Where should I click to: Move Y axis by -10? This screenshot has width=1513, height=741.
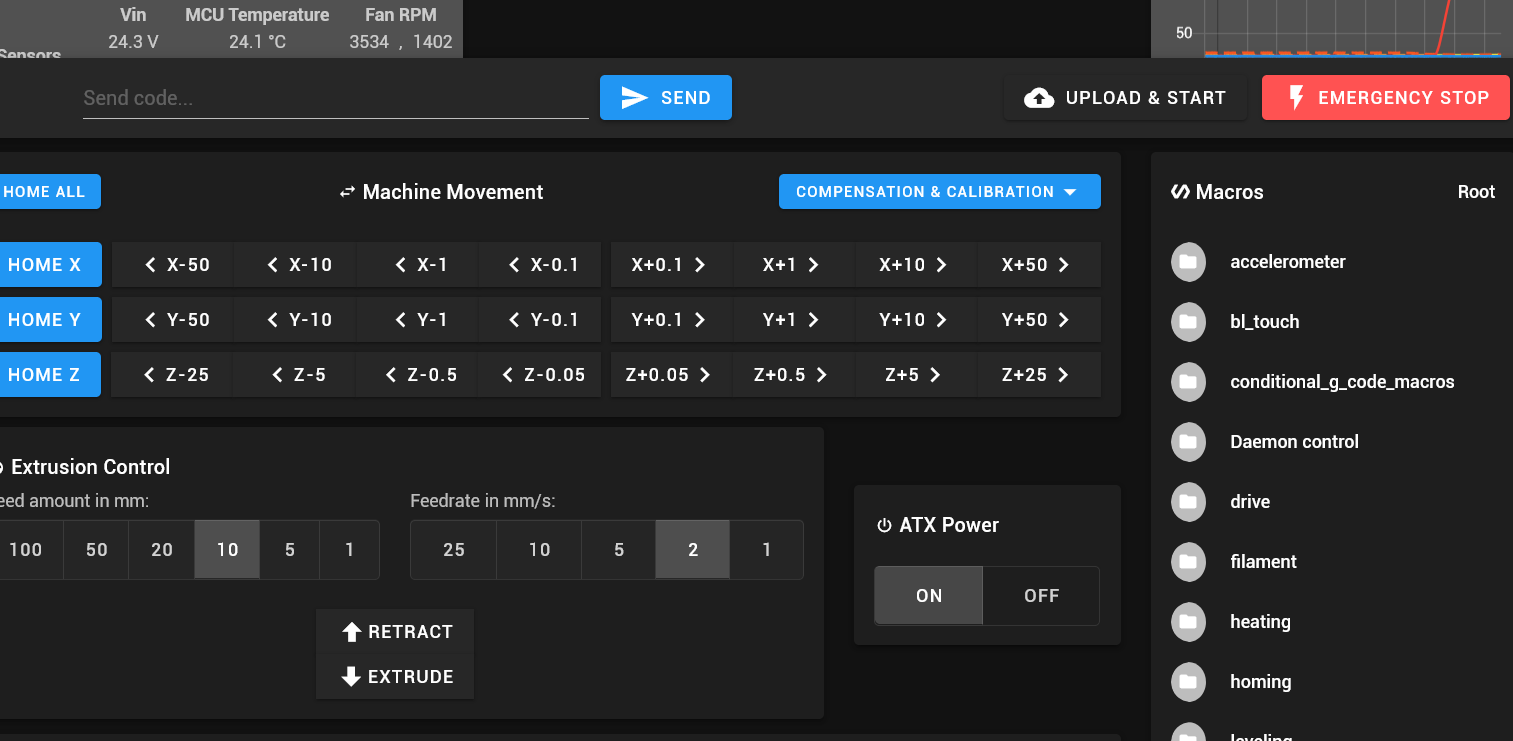[296, 320]
